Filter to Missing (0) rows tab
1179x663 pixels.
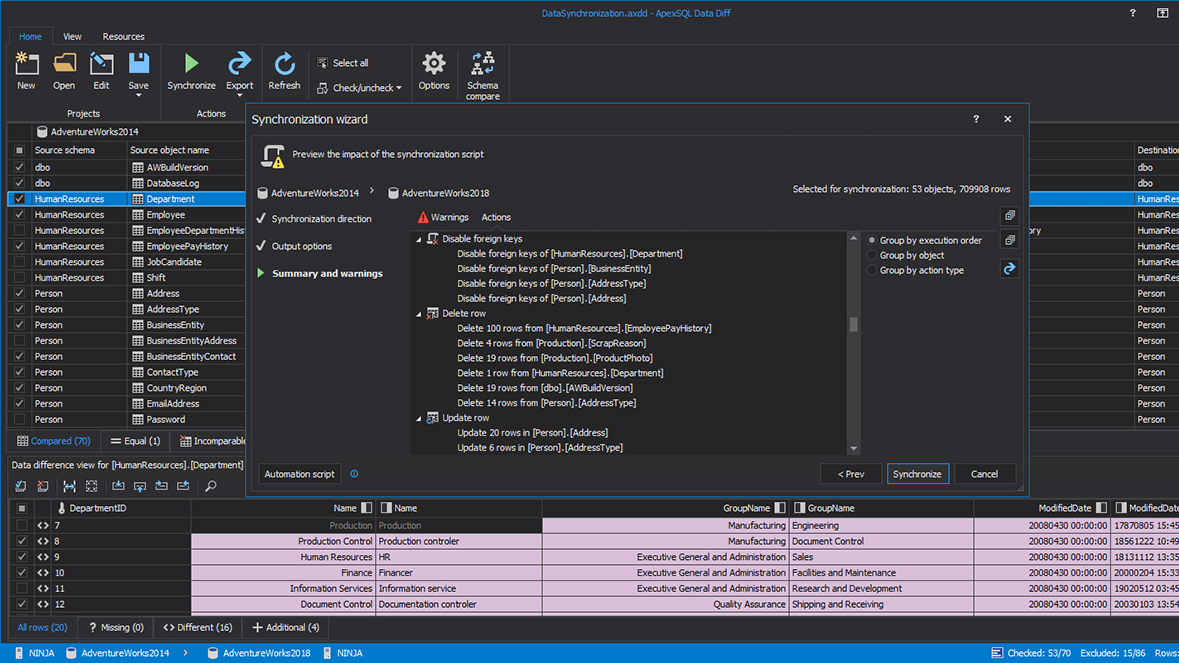coord(116,627)
